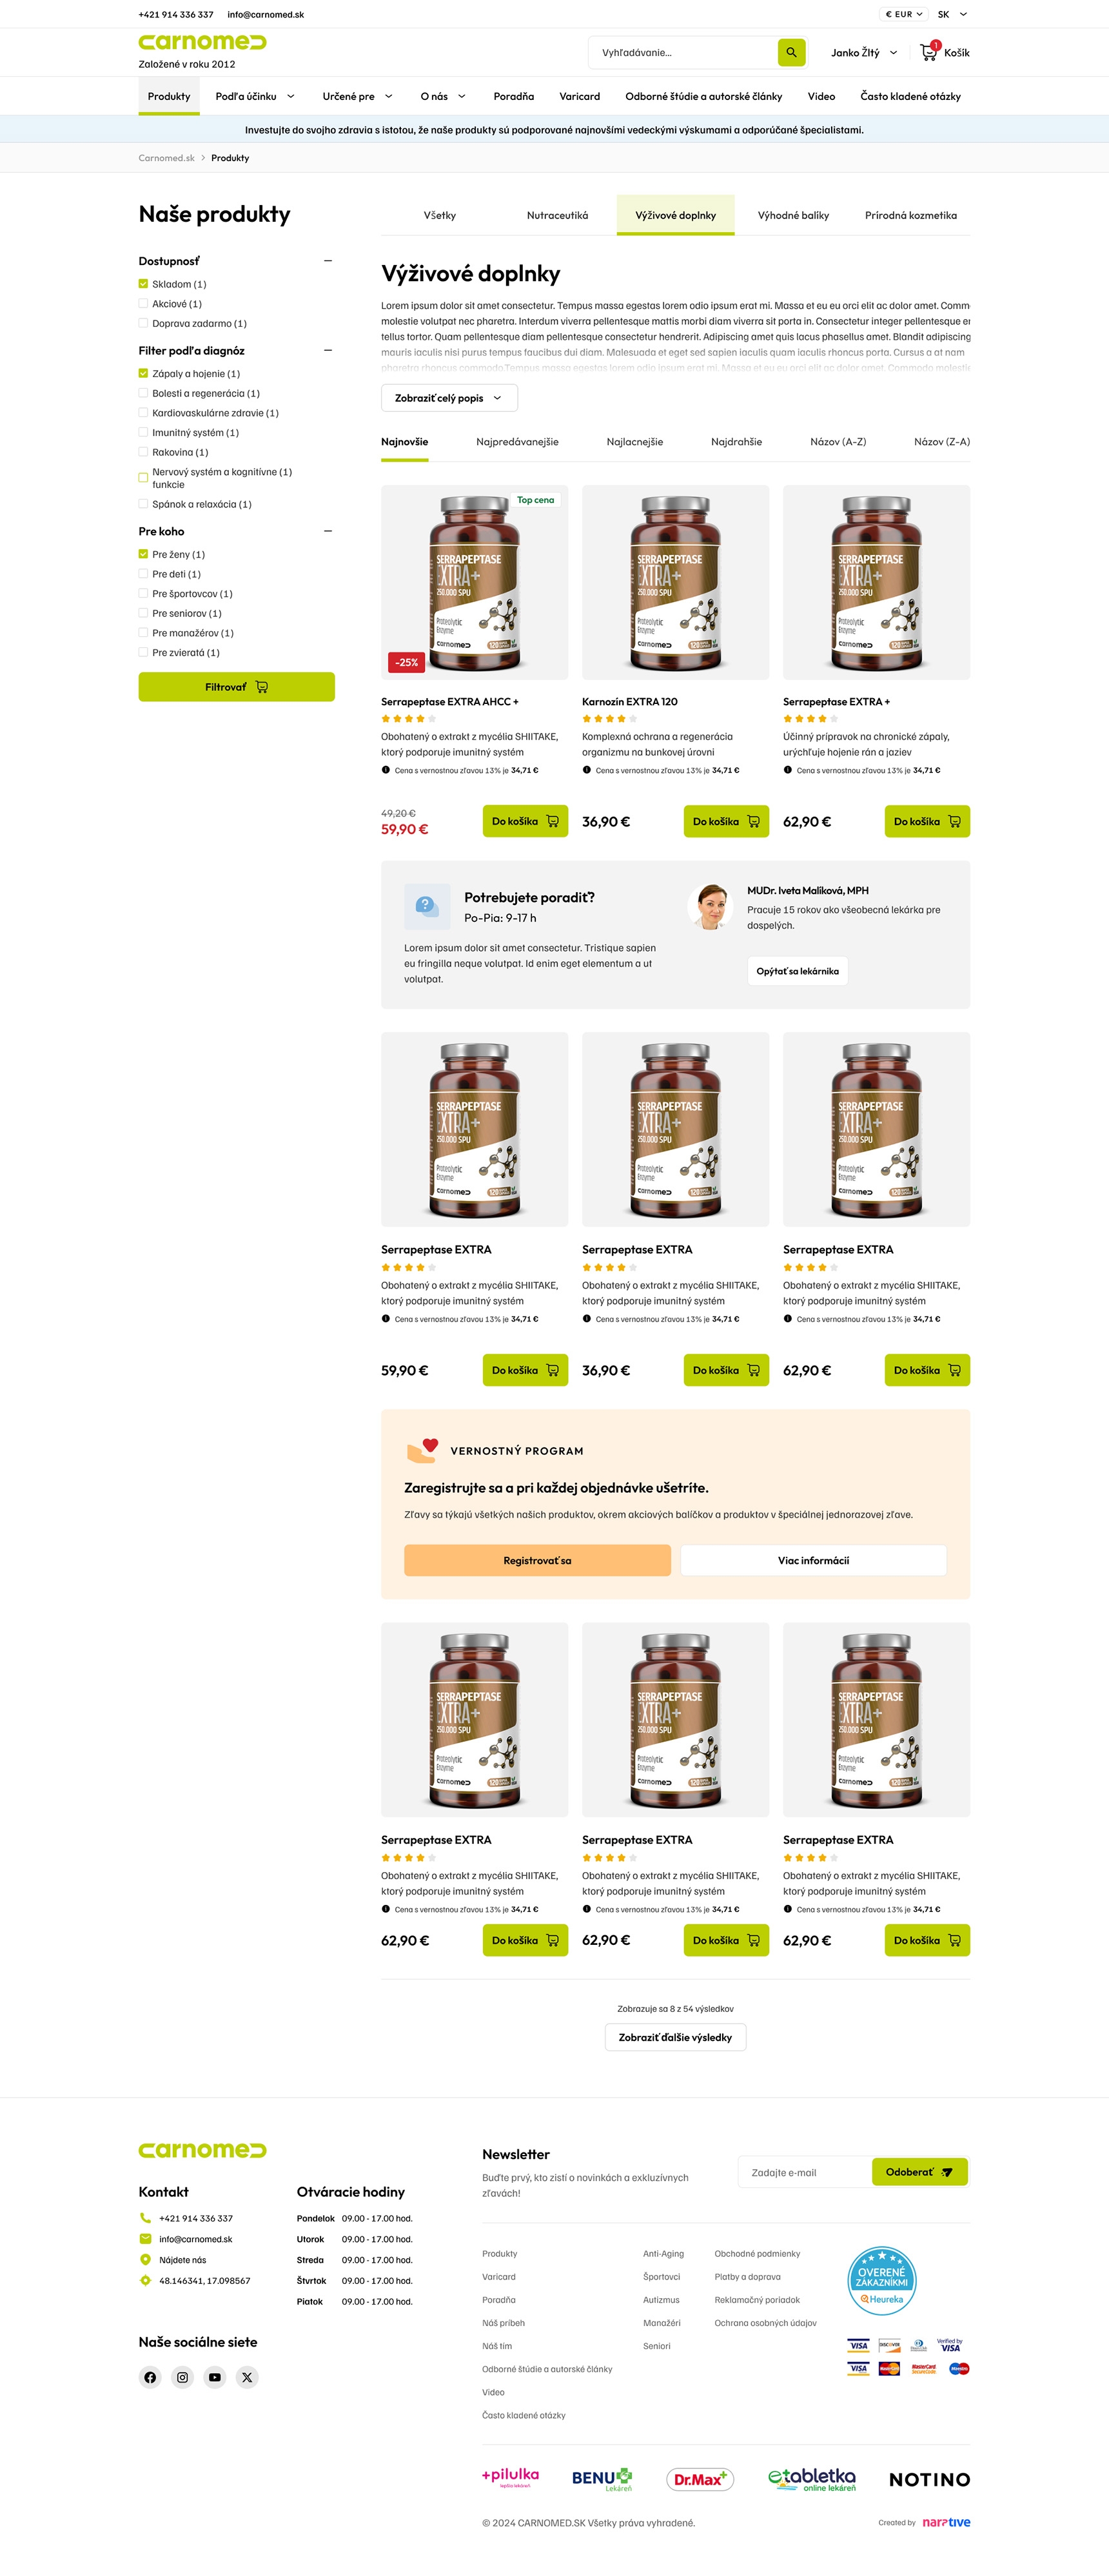Enable the Doprava zadarmo filter checkbox
Screen dimensions: 1109x2576
(x=143, y=323)
